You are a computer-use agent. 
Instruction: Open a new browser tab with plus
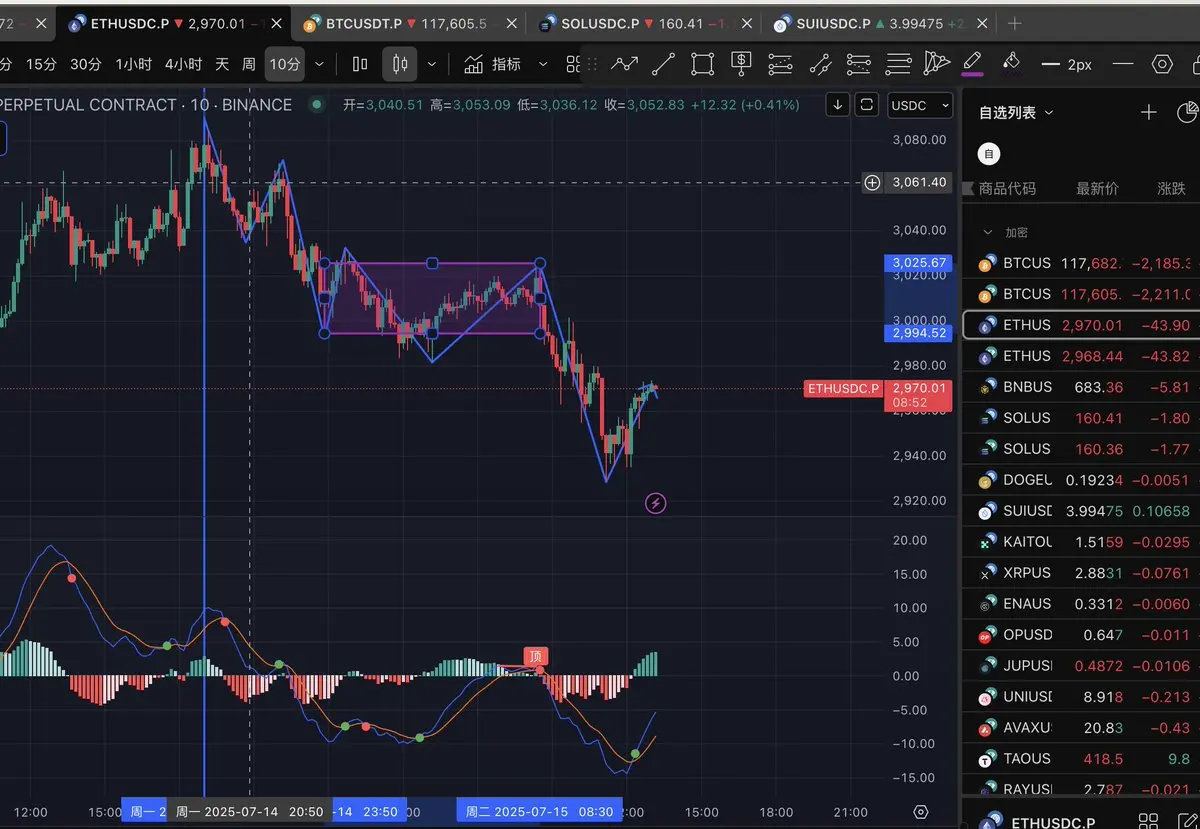click(1015, 23)
